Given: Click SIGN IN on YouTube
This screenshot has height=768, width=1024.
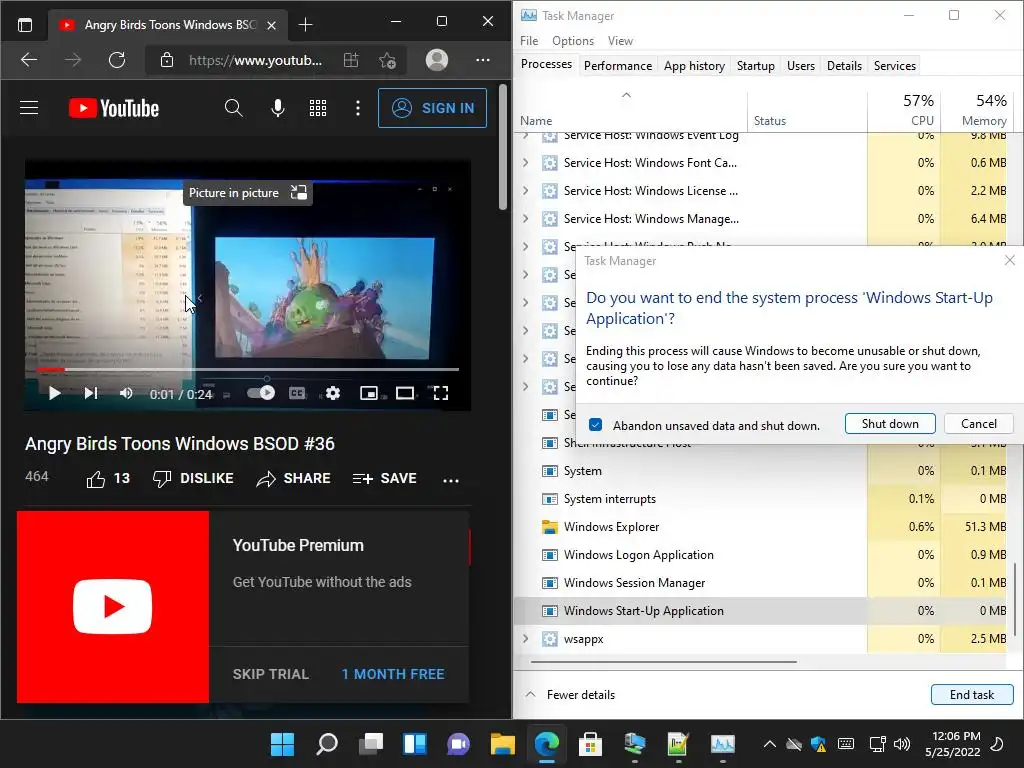Looking at the screenshot, I should coord(432,108).
